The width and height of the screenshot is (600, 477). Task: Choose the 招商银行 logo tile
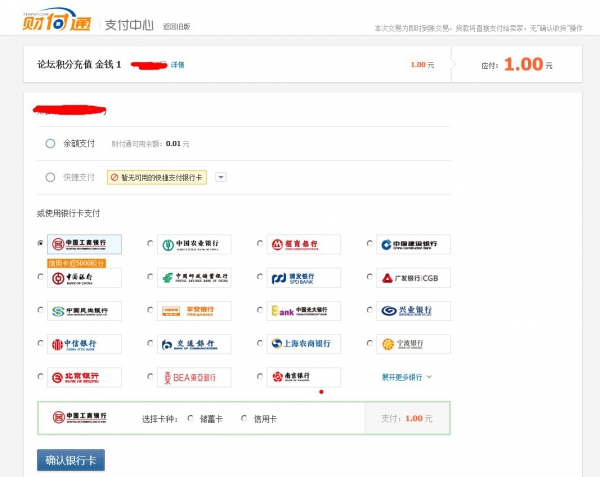point(303,244)
